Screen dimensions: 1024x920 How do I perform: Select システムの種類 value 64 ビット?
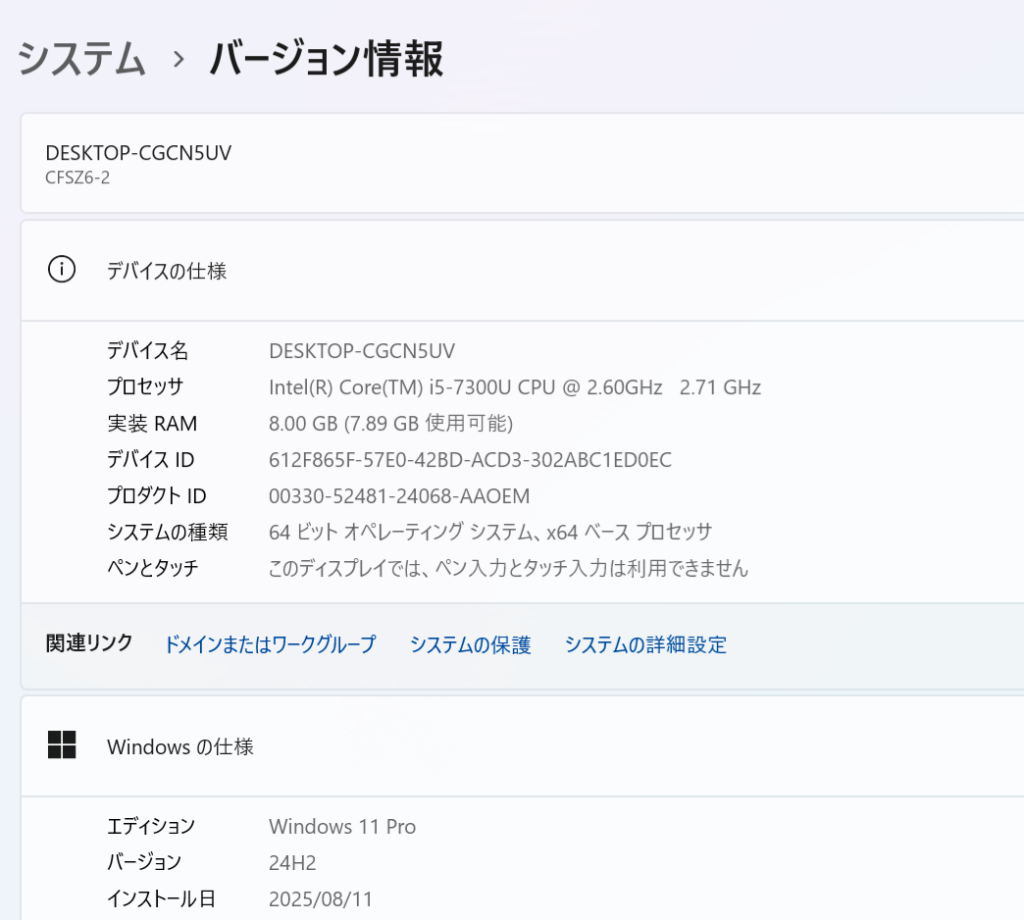[490, 532]
